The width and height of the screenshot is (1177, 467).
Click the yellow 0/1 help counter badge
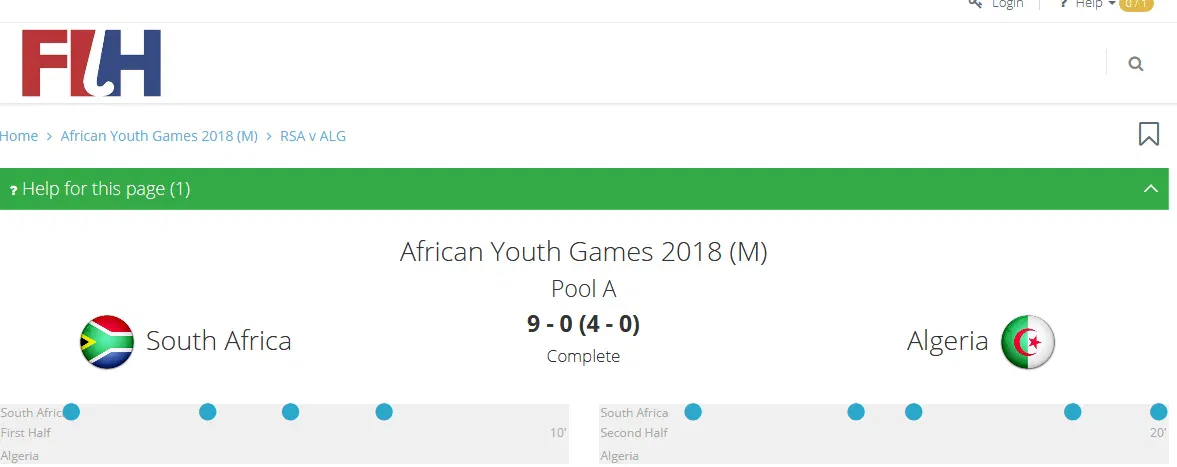[1136, 4]
